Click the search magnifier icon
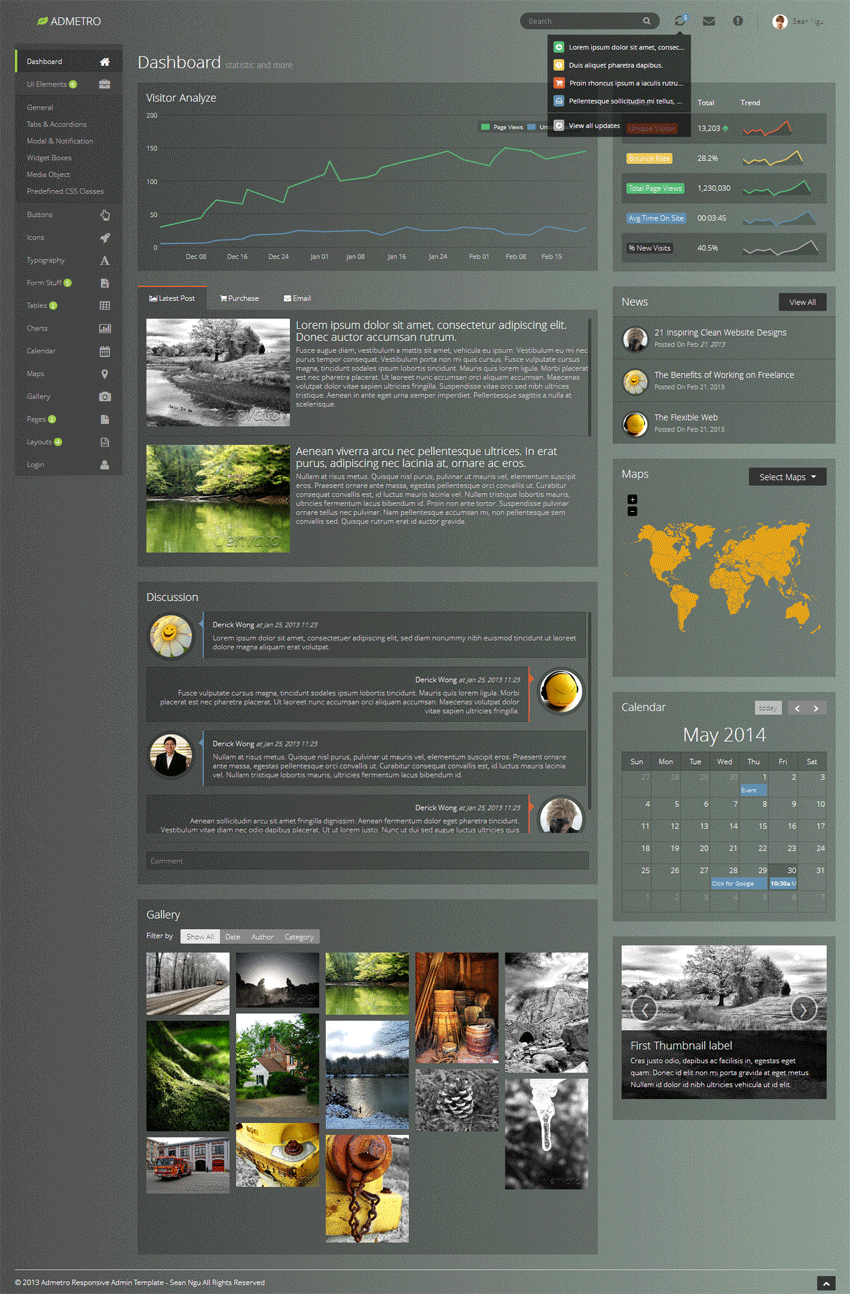Image resolution: width=850 pixels, height=1294 pixels. 647,21
